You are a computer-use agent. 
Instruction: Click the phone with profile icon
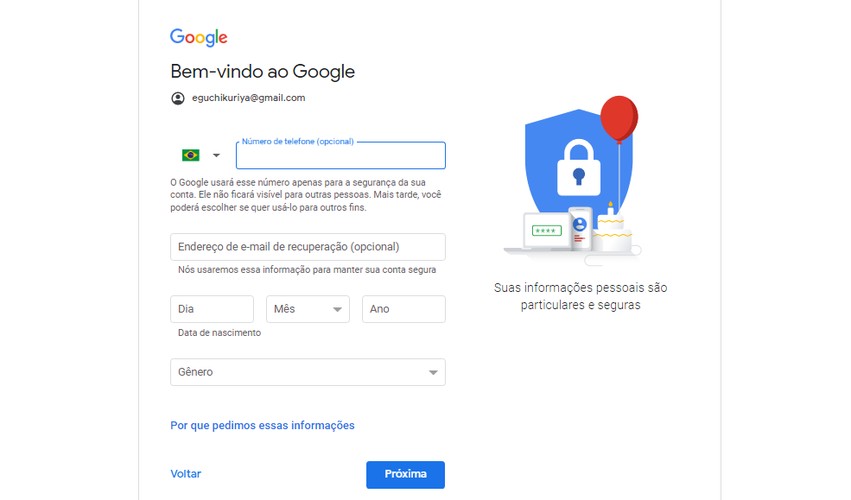point(580,229)
